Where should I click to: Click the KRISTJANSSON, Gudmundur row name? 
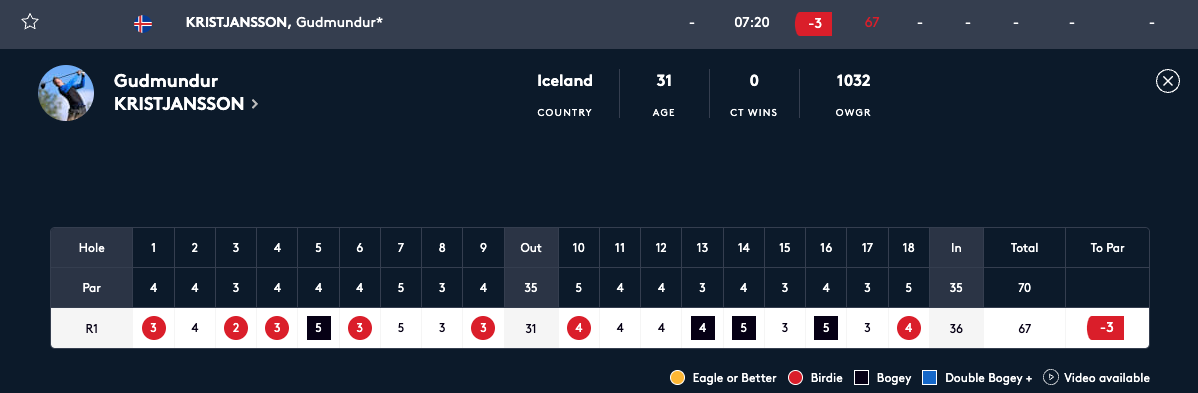click(284, 22)
